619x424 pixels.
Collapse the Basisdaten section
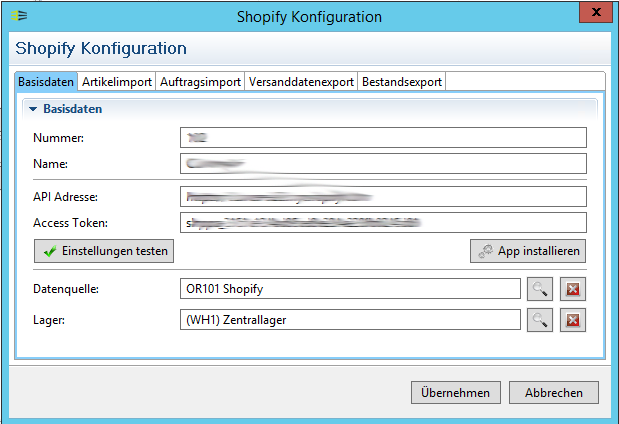pyautogui.click(x=33, y=109)
